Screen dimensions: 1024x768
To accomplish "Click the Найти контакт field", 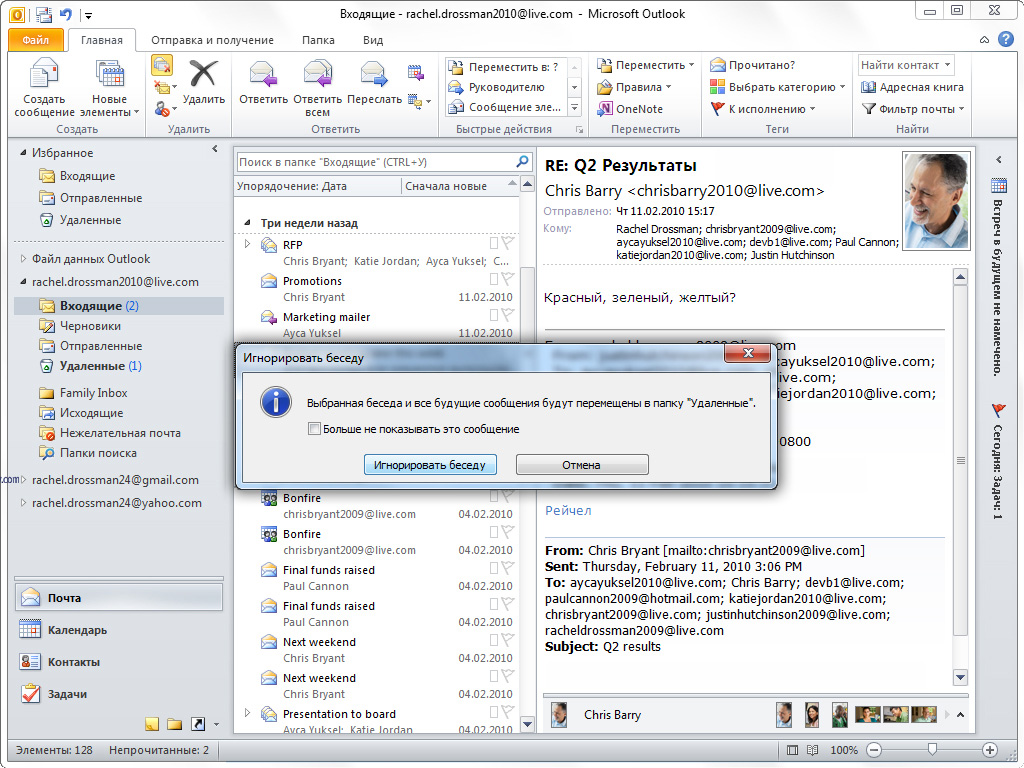I will tap(906, 65).
